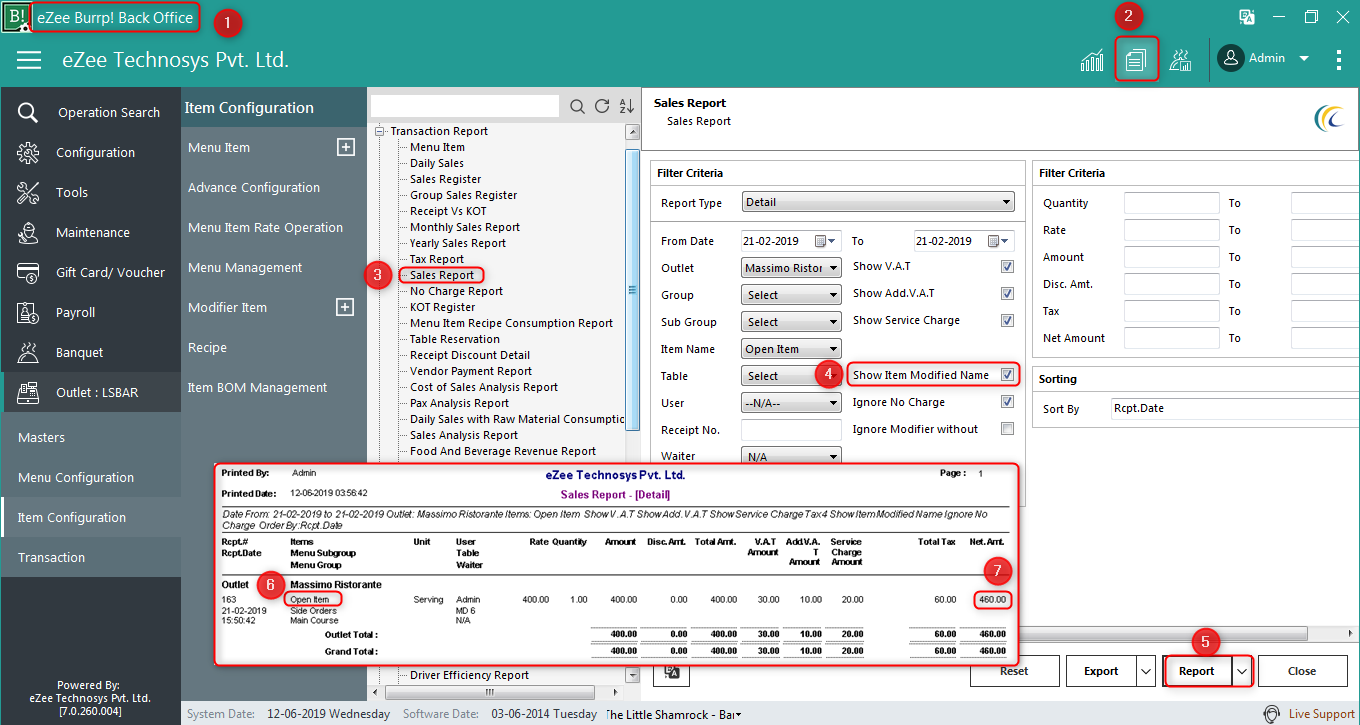Click plus icon next to Modifier Item
Screen dimensions: 1360x725
click(345, 307)
